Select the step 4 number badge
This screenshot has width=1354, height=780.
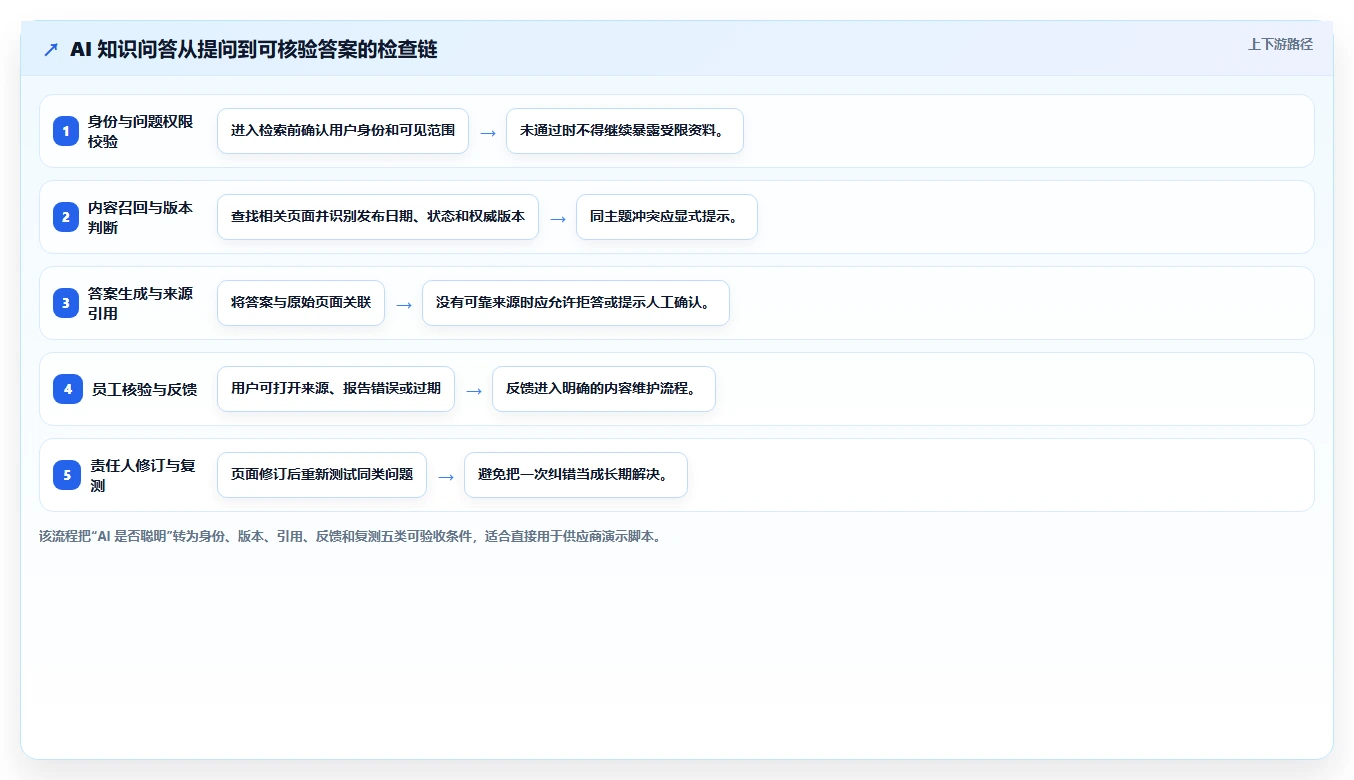[x=68, y=389]
